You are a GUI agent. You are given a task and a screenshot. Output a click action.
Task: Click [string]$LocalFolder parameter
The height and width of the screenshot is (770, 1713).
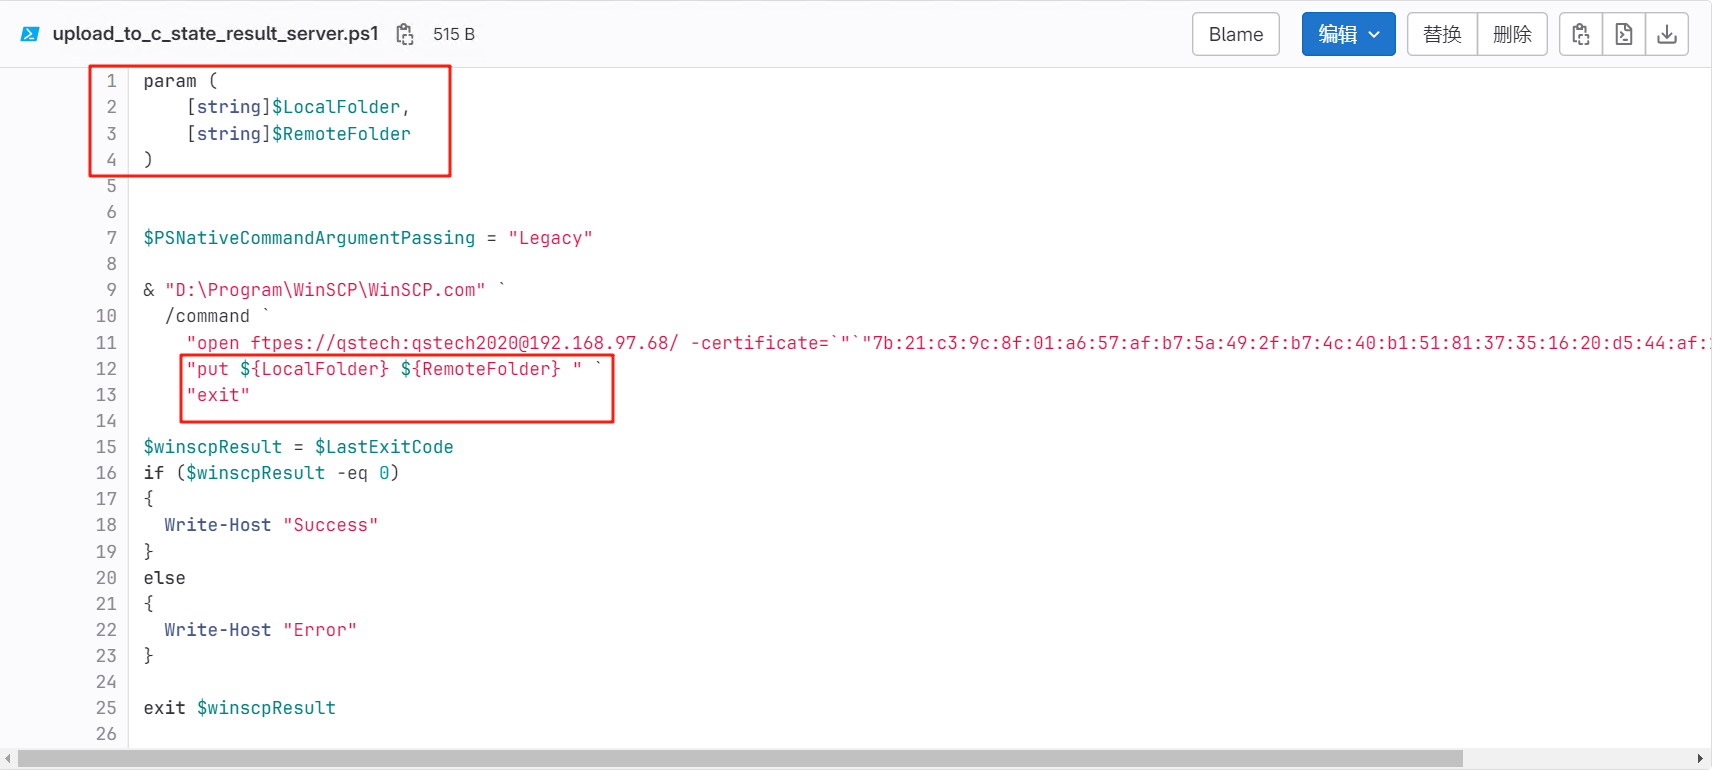coord(298,107)
